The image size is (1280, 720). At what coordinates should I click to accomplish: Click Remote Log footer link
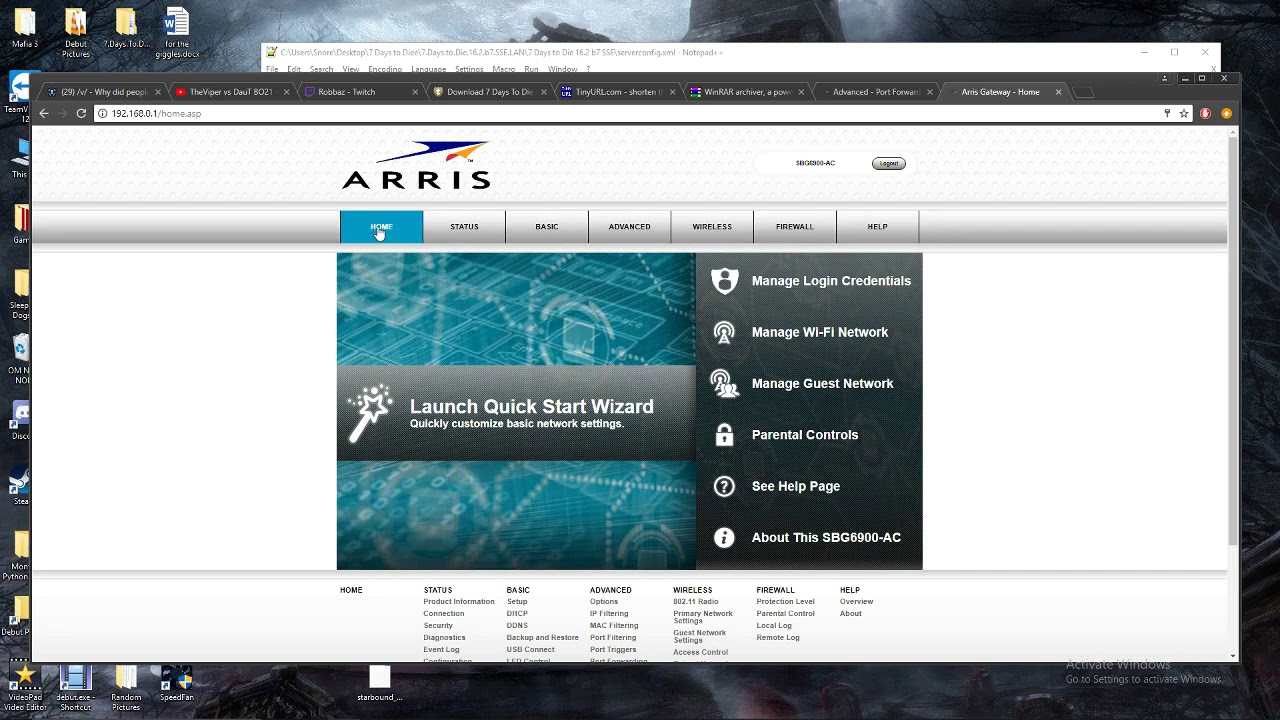(x=778, y=638)
